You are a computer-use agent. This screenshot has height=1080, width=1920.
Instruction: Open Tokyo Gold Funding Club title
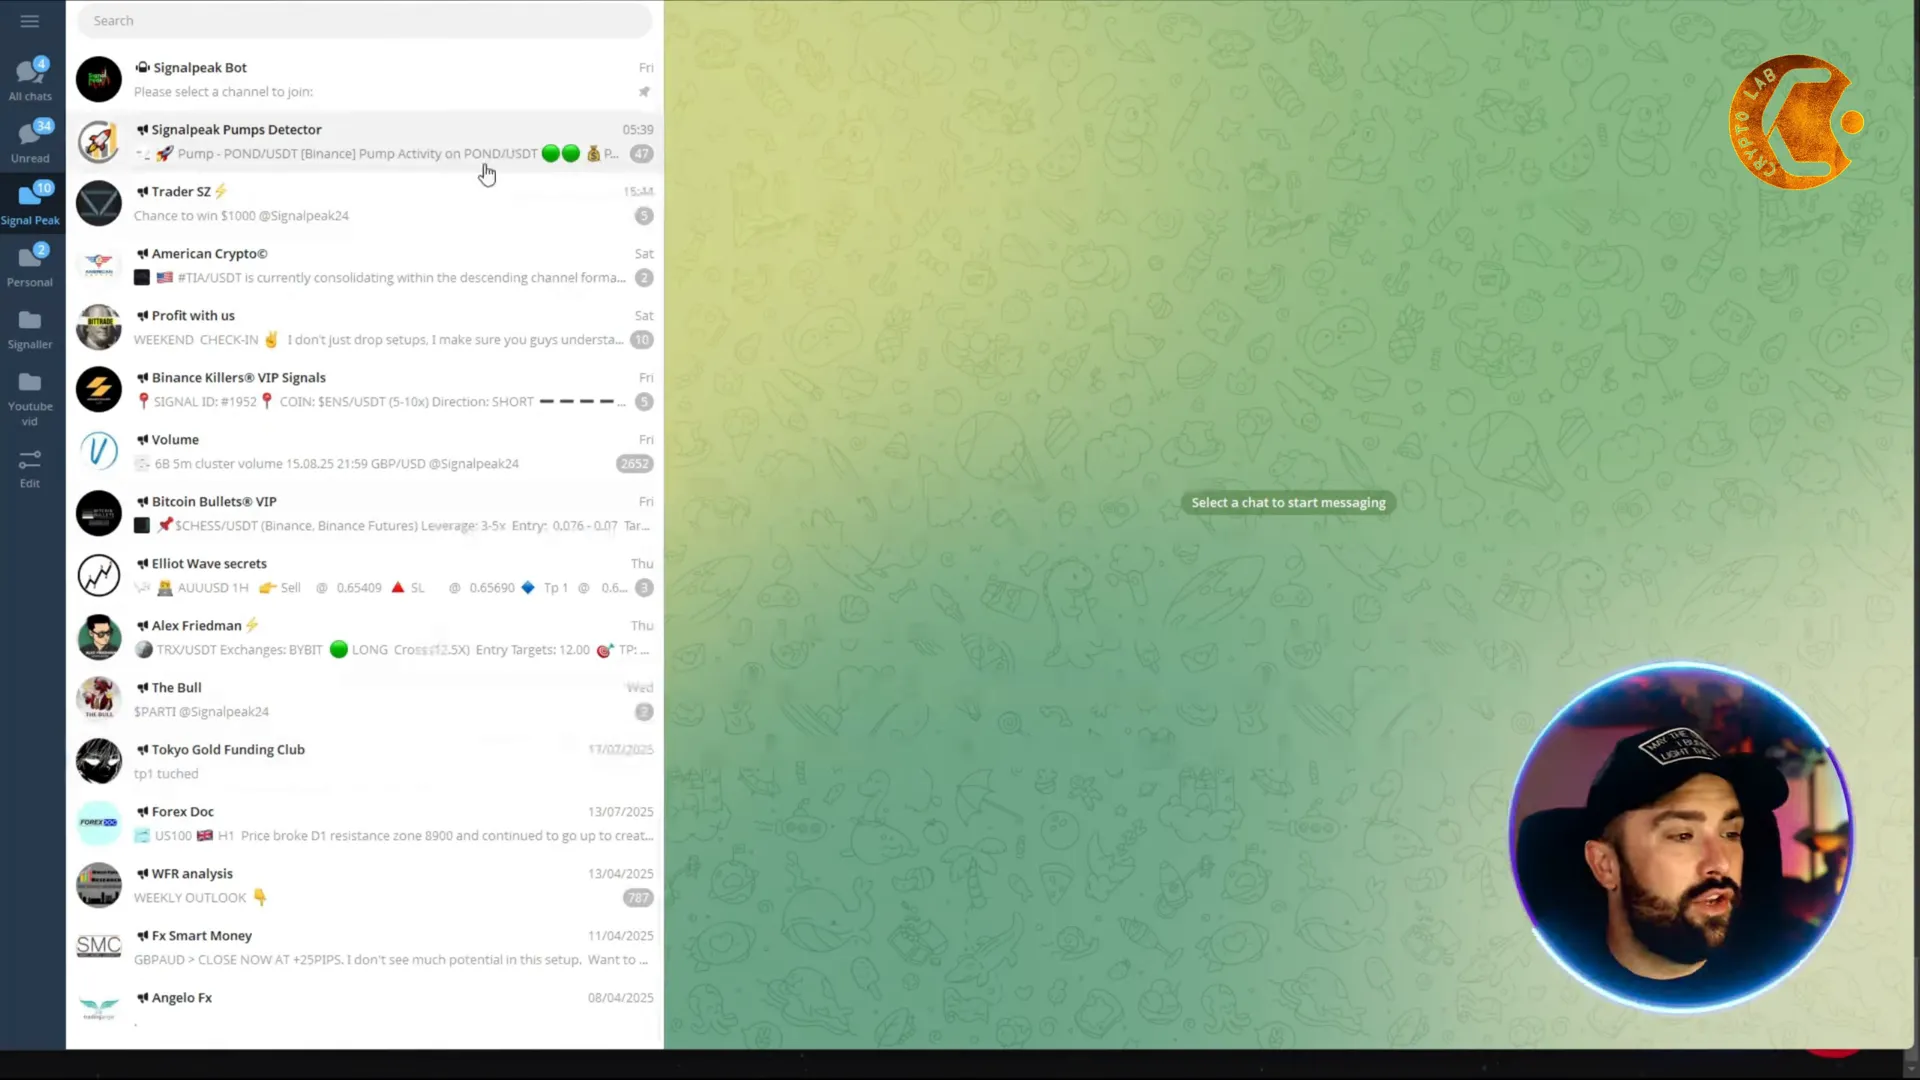point(228,750)
